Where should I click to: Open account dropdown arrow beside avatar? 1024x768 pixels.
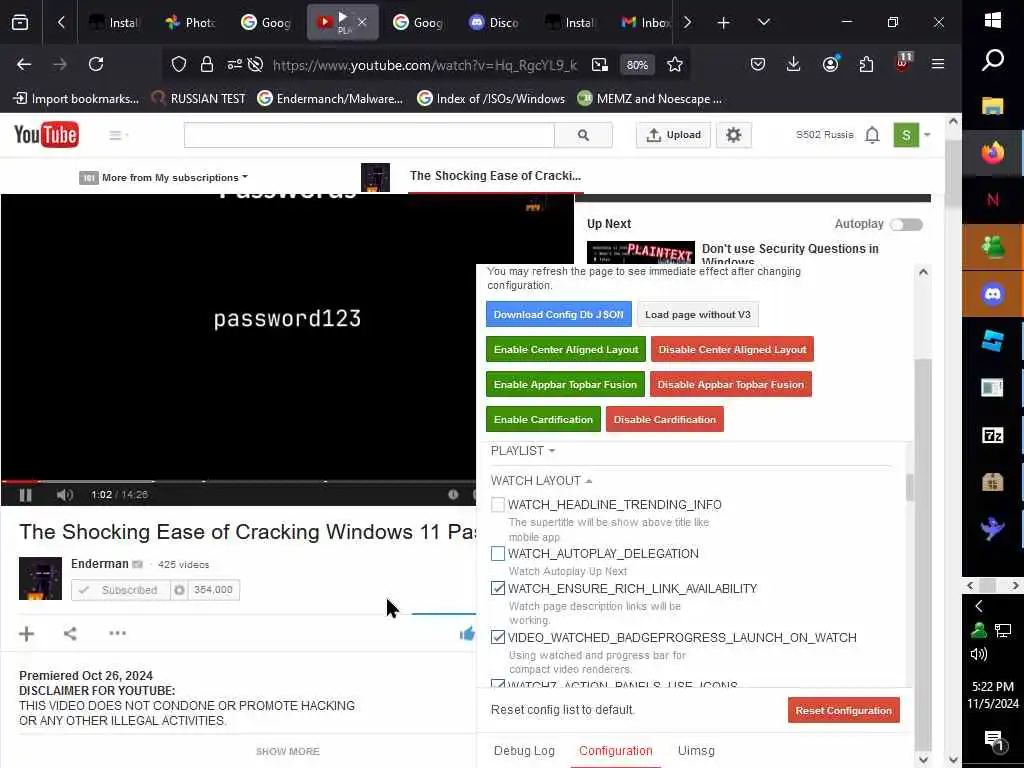tap(927, 135)
